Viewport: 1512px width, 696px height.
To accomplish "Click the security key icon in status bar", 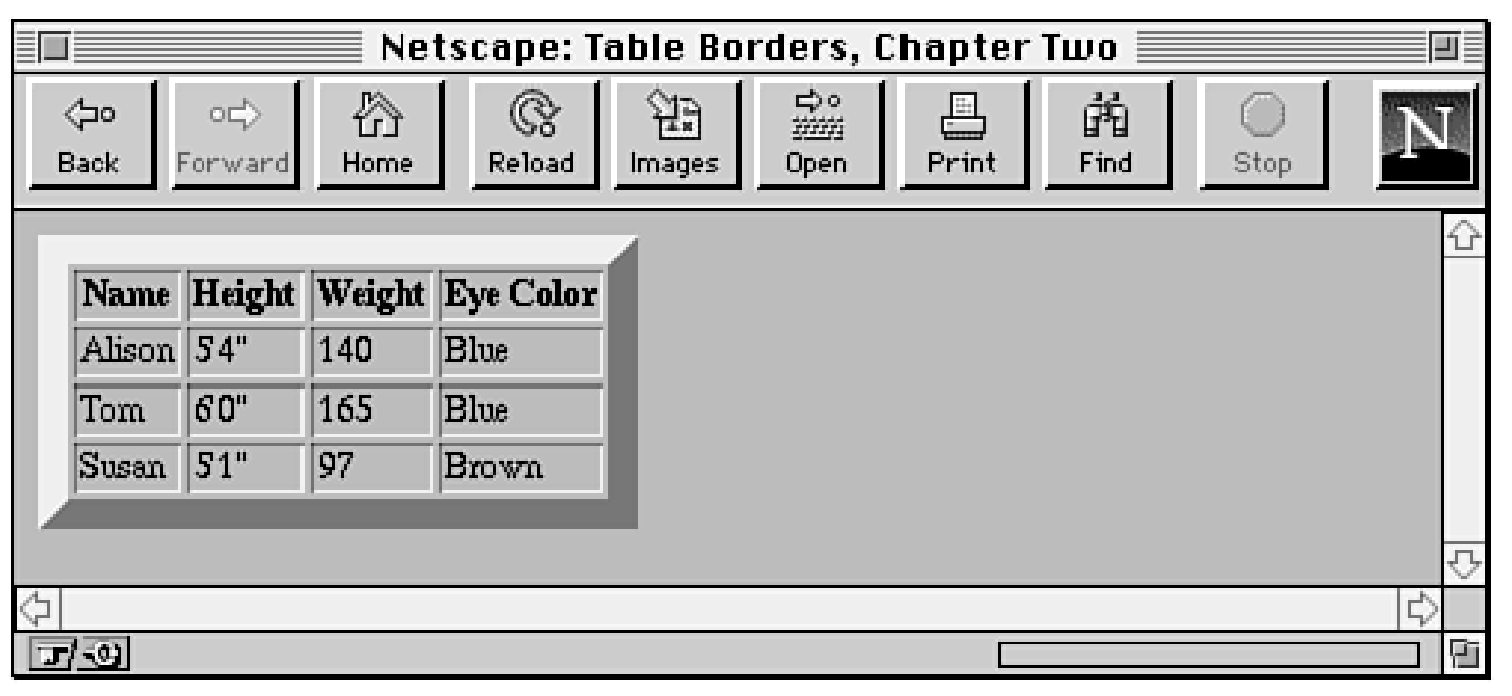I will point(52,656).
